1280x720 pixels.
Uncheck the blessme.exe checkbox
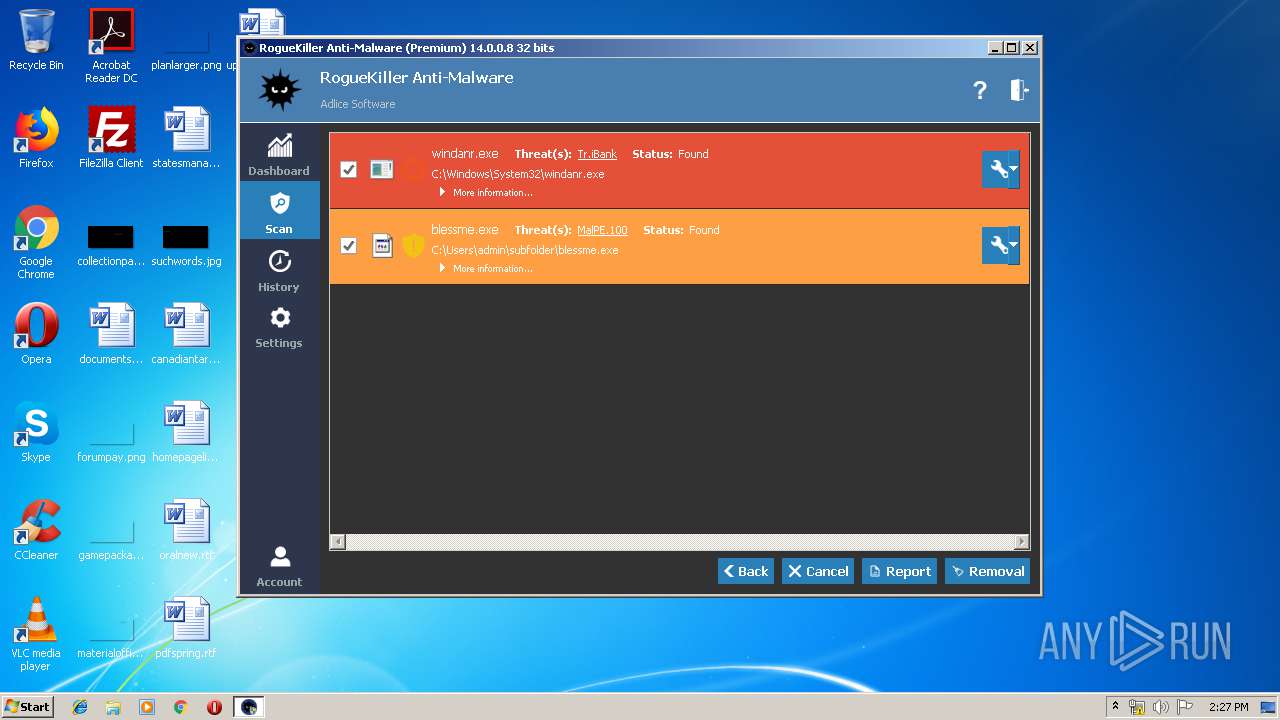[348, 245]
